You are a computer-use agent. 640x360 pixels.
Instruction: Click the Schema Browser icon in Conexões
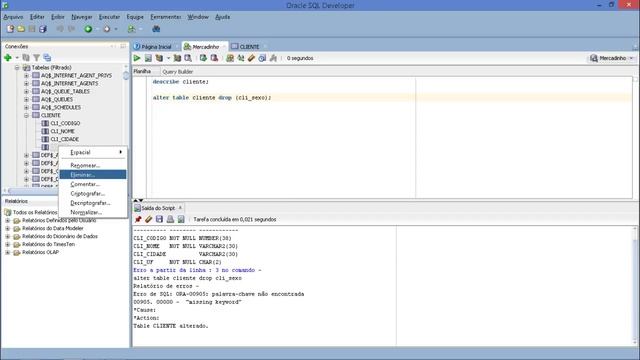(47, 58)
